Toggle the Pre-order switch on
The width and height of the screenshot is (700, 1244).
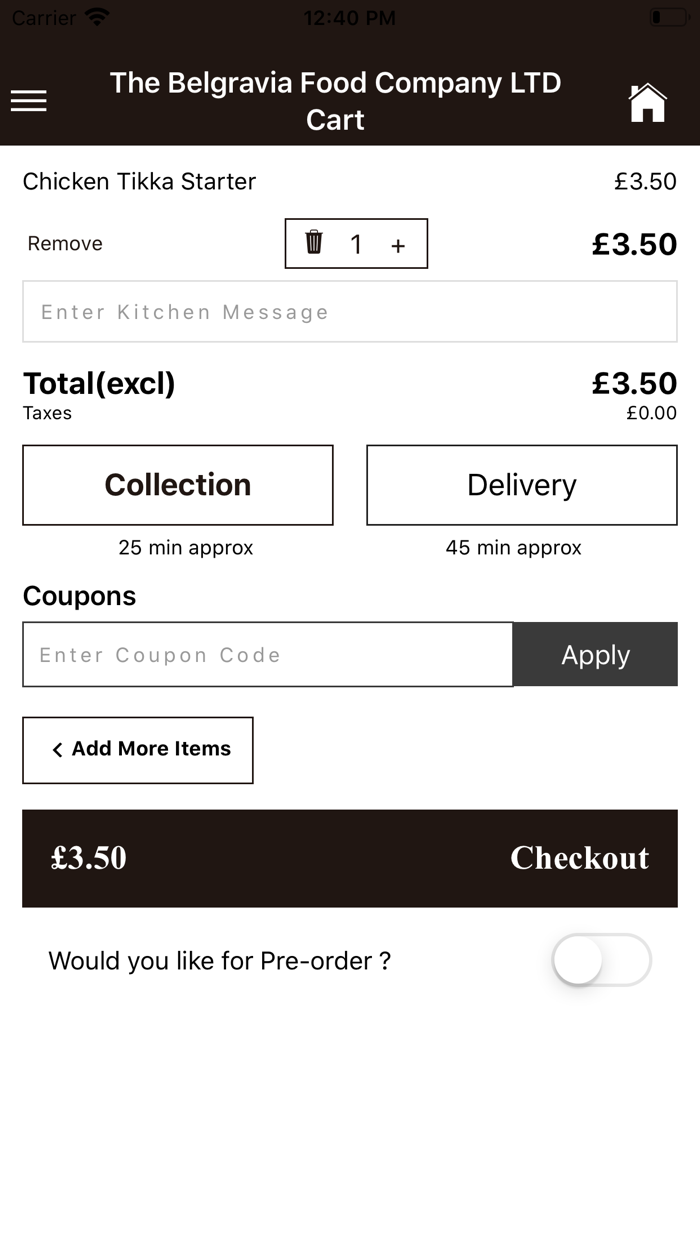click(601, 961)
